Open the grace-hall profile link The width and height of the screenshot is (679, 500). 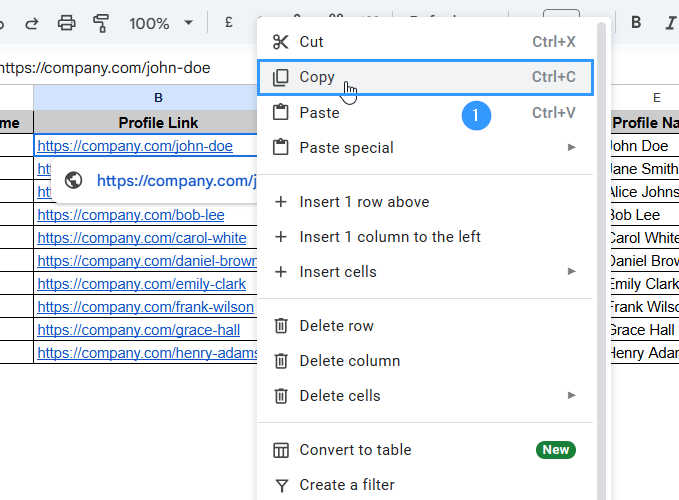click(x=139, y=330)
